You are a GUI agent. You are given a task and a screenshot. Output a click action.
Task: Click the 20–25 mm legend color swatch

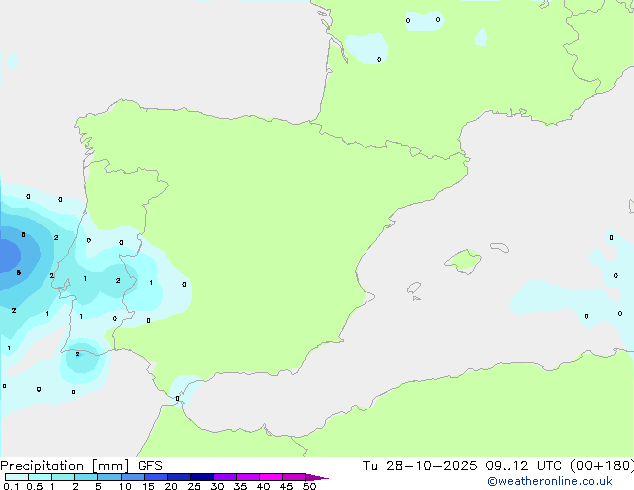pyautogui.click(x=179, y=477)
